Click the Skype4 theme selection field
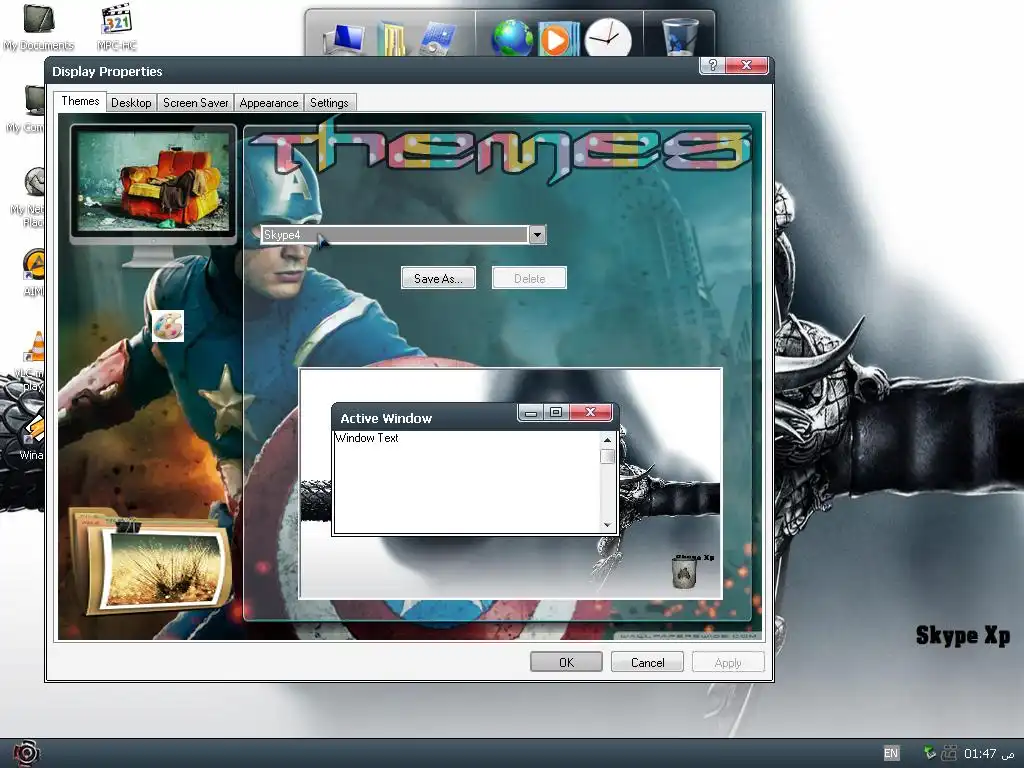This screenshot has height=768, width=1024. [x=394, y=234]
